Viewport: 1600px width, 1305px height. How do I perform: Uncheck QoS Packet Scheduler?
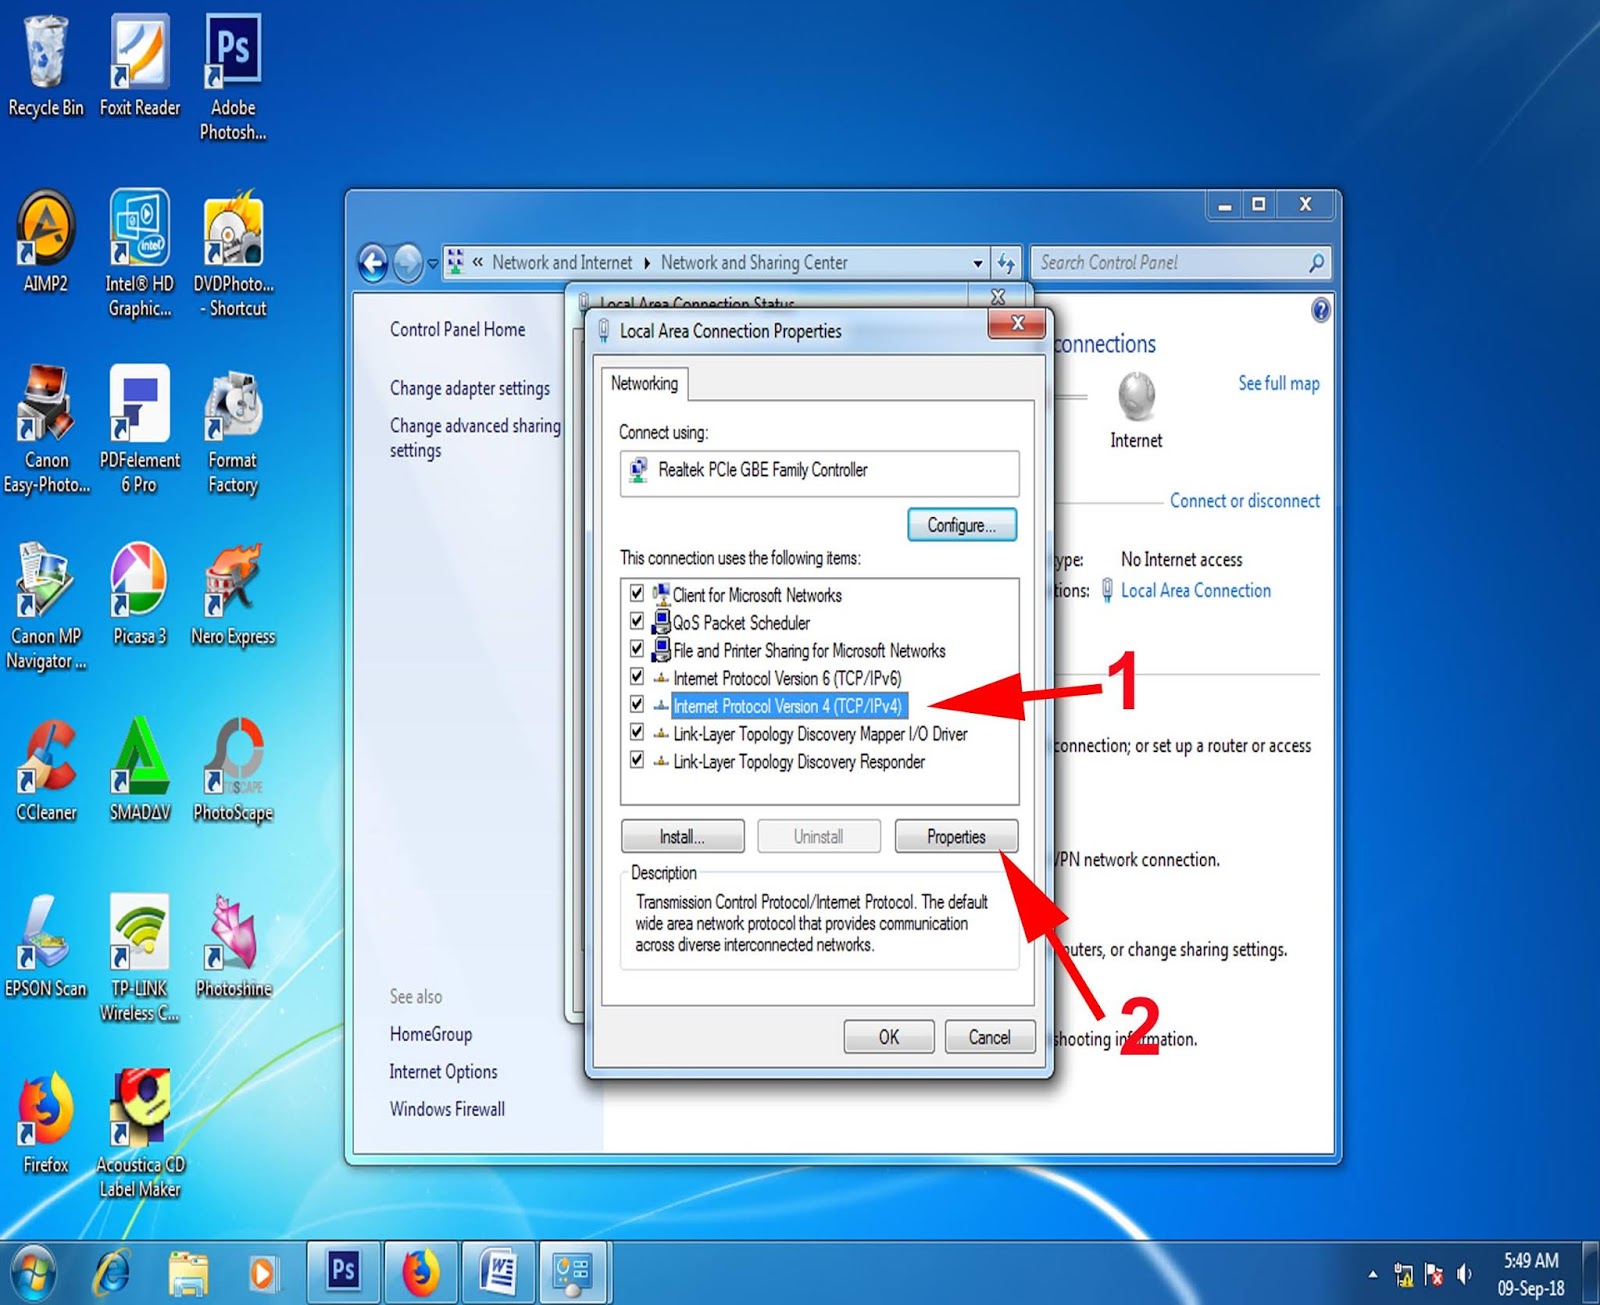[637, 622]
